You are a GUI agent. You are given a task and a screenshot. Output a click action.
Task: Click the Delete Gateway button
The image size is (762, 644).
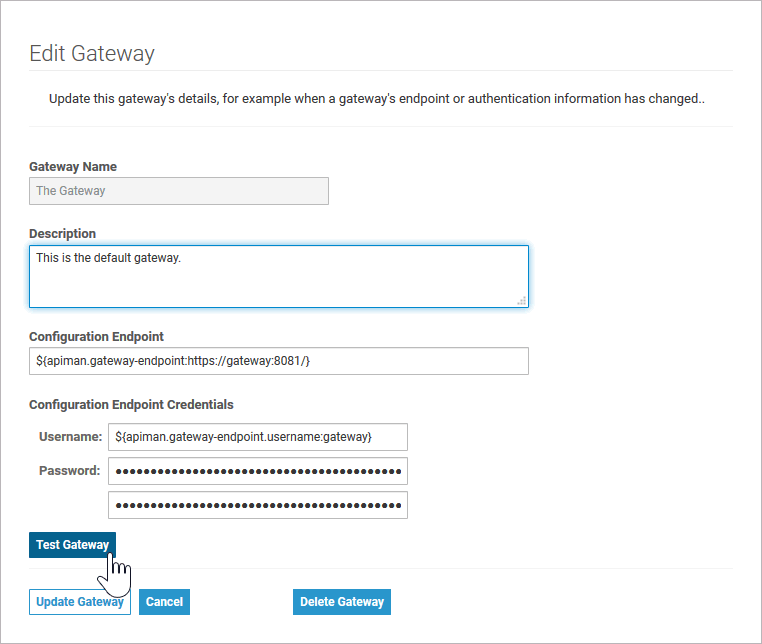342,602
